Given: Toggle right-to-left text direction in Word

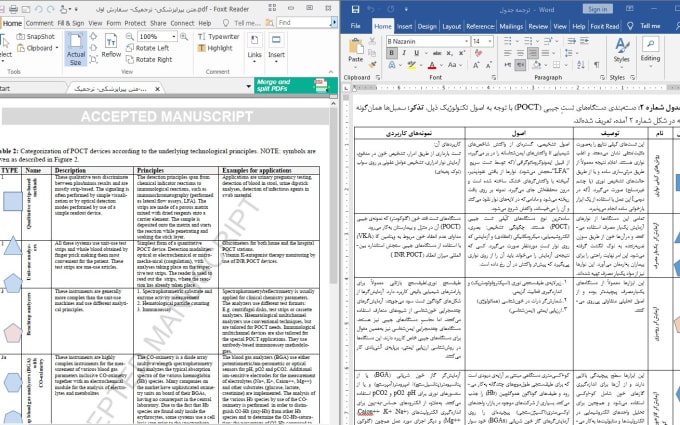Looking at the screenshot, I should pyautogui.click(x=520, y=65).
